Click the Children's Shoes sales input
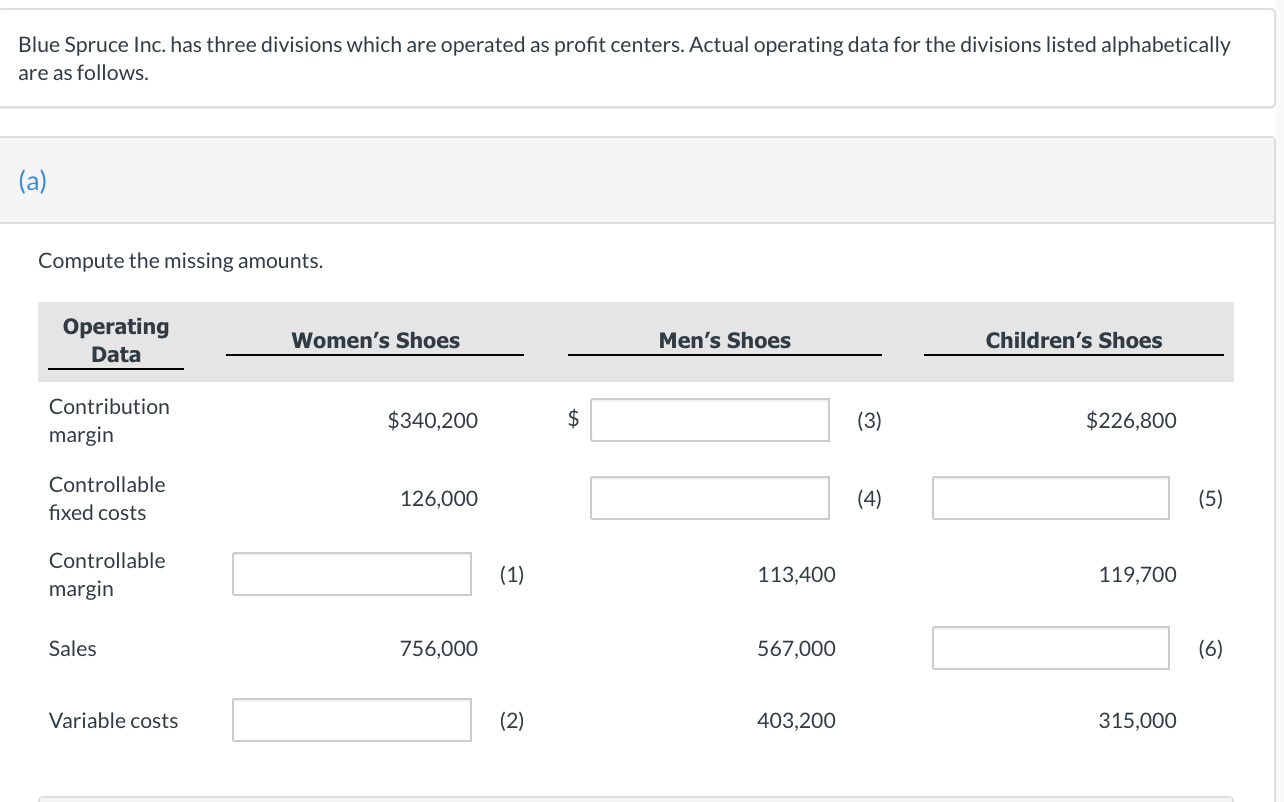 pyautogui.click(x=1050, y=648)
